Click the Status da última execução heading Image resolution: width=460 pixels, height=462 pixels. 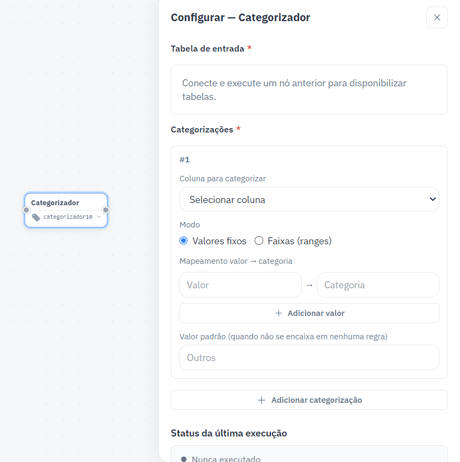coord(229,433)
